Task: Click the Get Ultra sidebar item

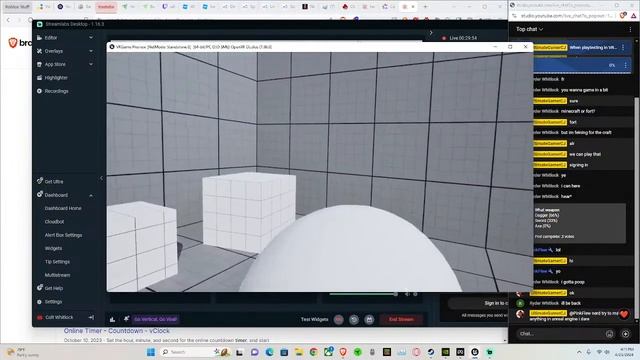Action: tap(53, 182)
